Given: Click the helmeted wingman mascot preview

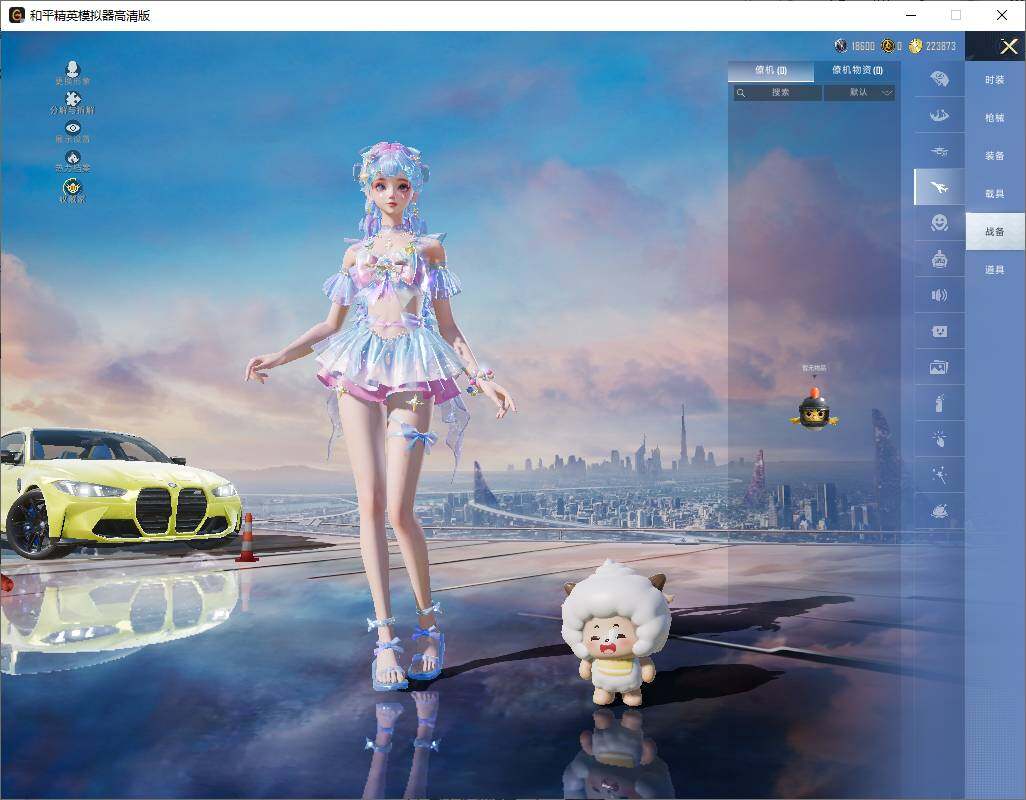Looking at the screenshot, I should [814, 409].
